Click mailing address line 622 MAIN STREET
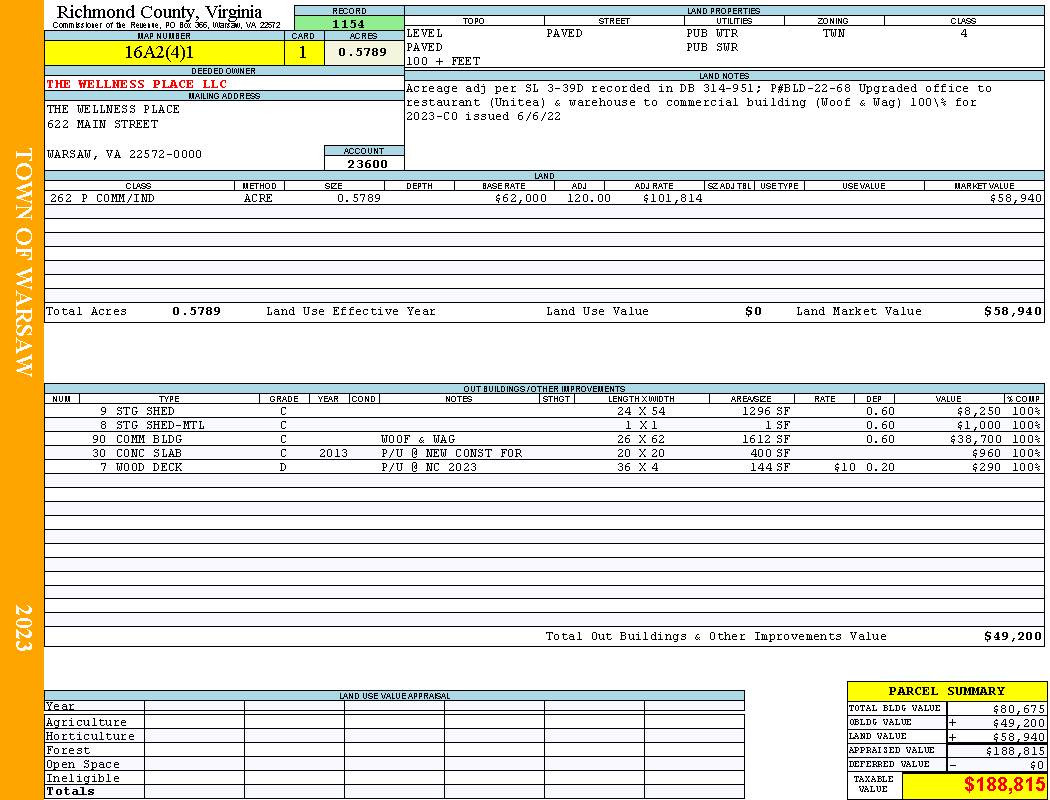 point(102,125)
